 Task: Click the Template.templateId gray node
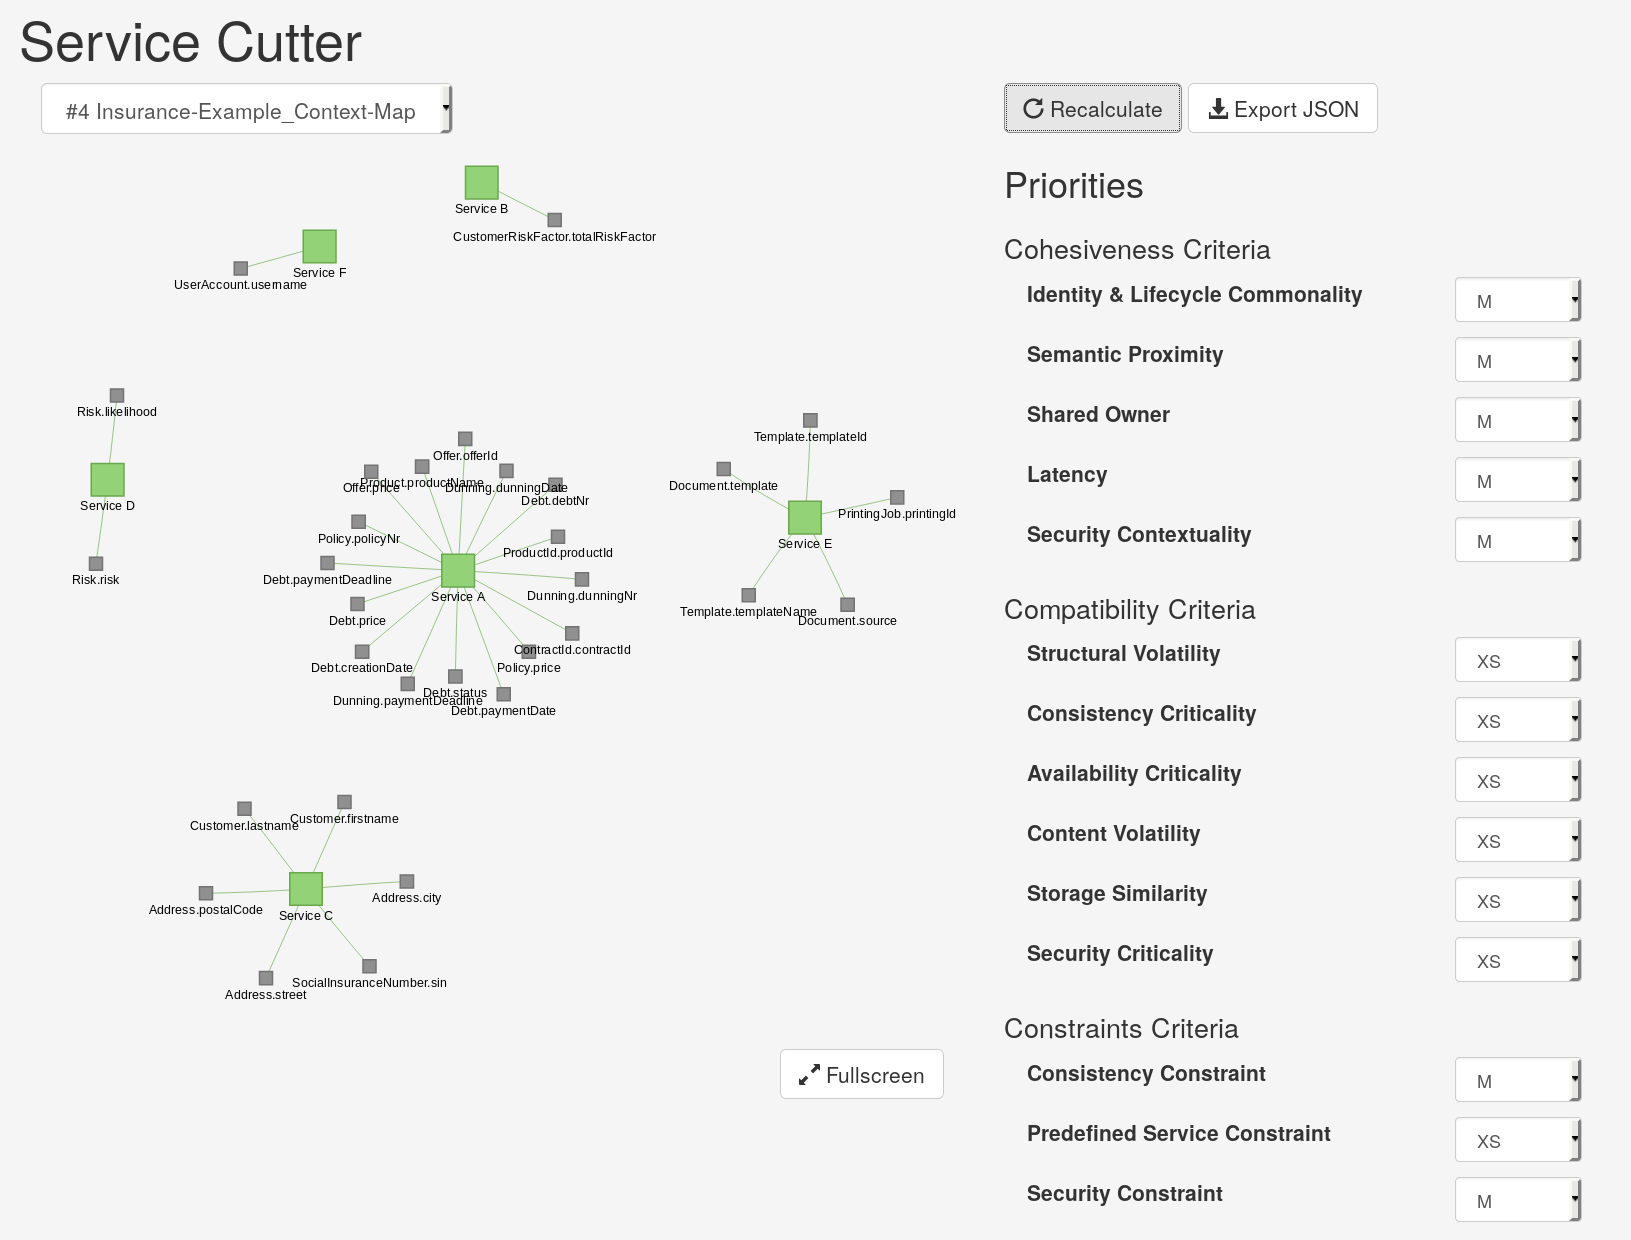coord(811,420)
